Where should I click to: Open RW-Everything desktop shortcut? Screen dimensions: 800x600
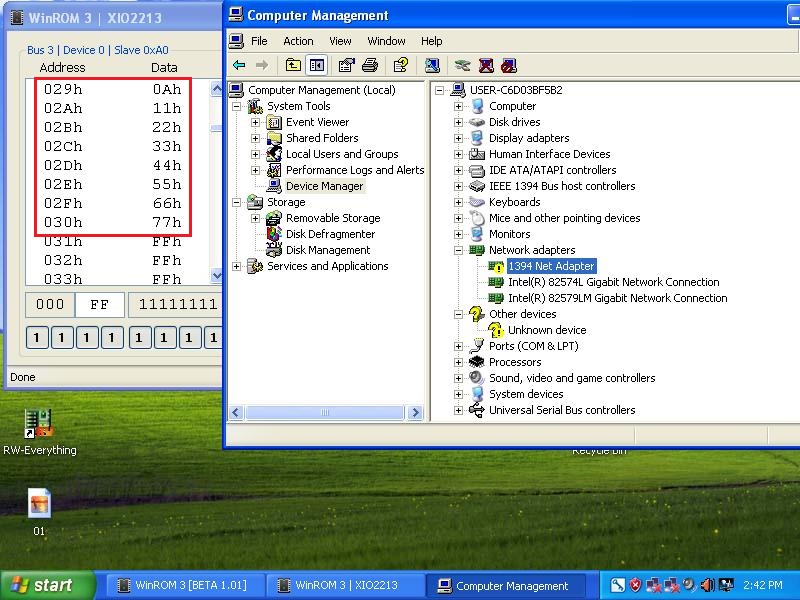click(39, 432)
